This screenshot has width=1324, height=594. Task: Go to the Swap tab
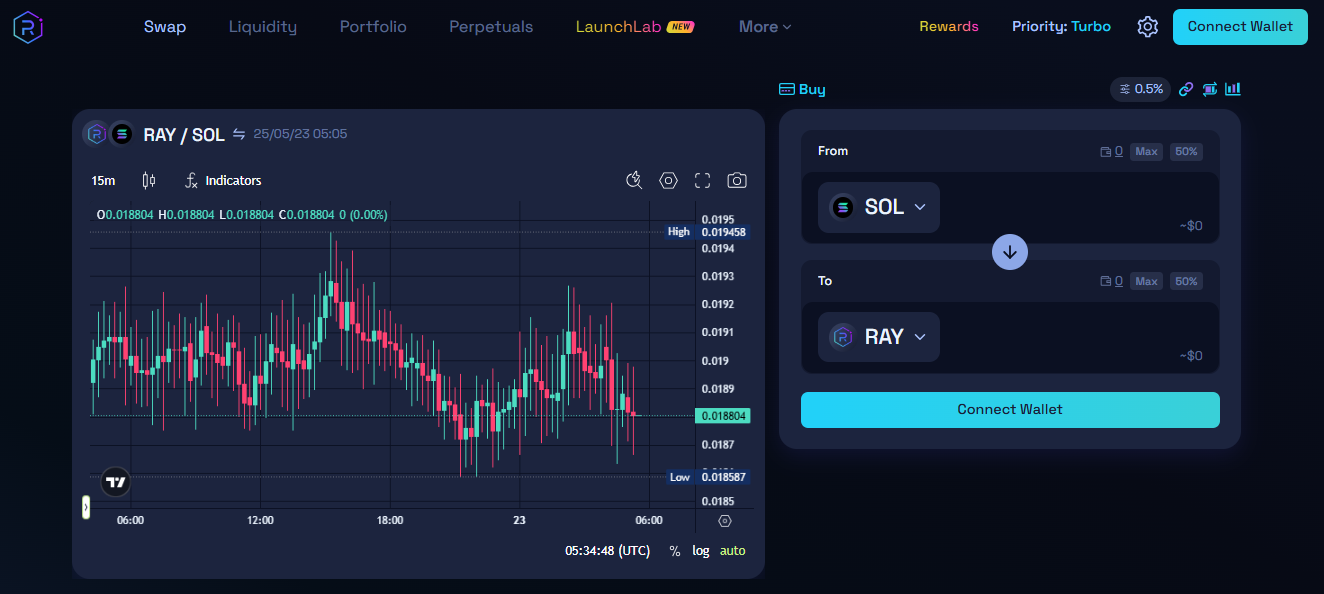165,27
